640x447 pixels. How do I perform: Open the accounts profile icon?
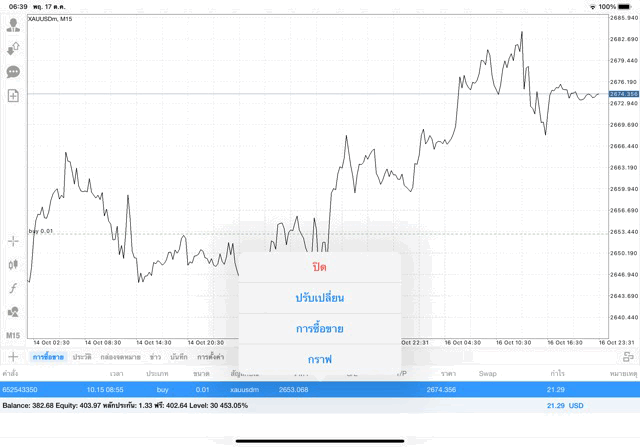13,25
